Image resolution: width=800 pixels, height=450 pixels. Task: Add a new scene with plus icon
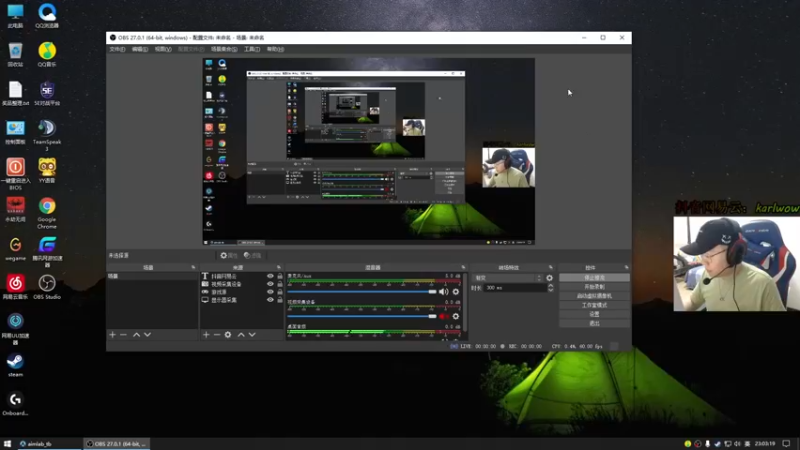point(112,335)
